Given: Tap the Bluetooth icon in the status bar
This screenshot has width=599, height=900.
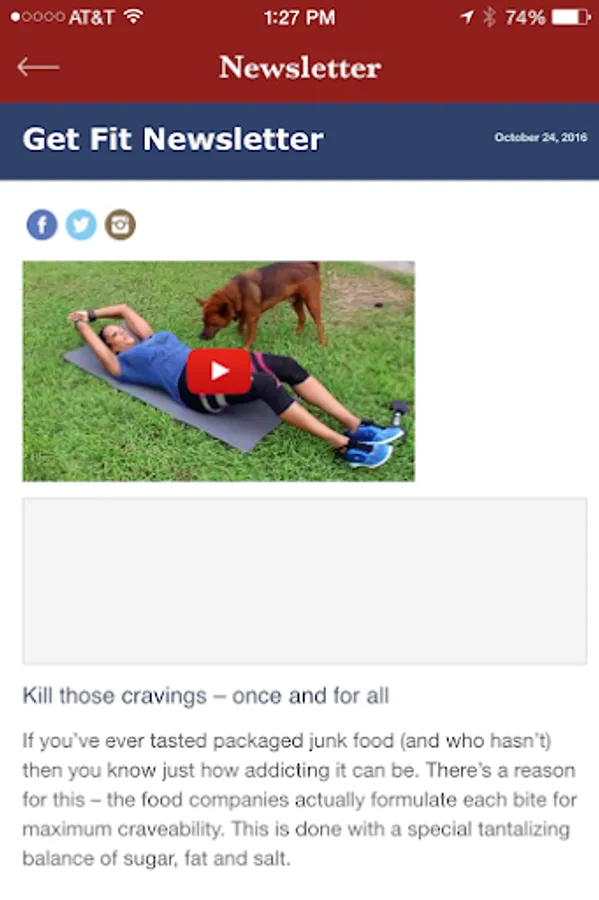Looking at the screenshot, I should [x=489, y=17].
